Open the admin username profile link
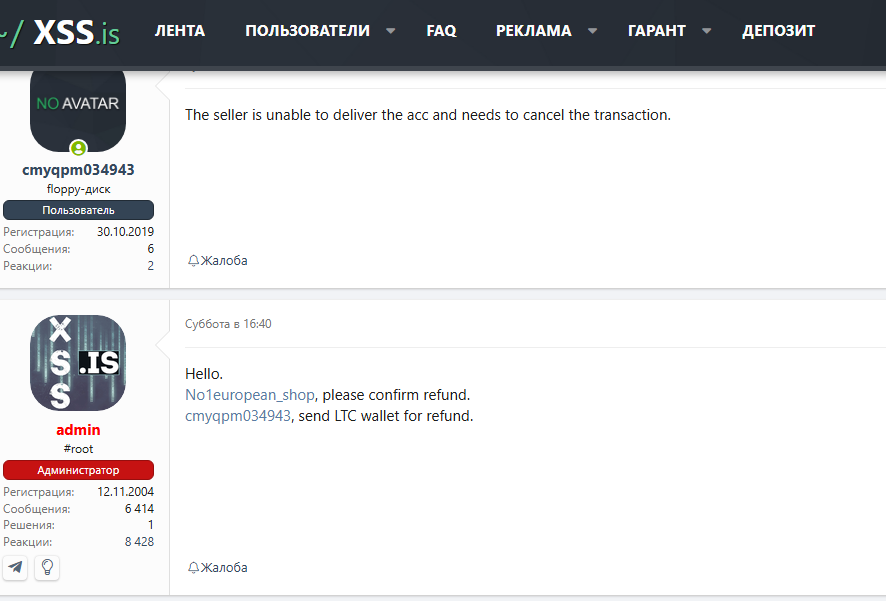The image size is (886, 601). [78, 430]
